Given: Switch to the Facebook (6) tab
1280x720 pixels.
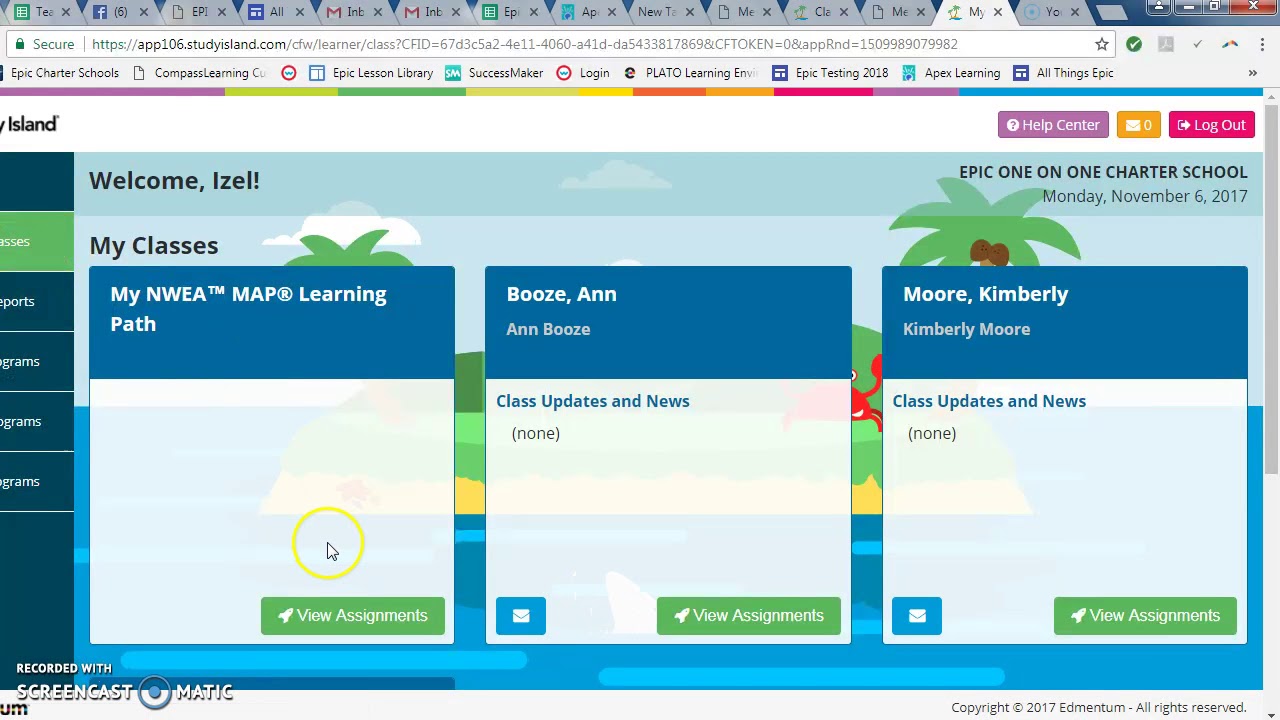Looking at the screenshot, I should tap(120, 12).
